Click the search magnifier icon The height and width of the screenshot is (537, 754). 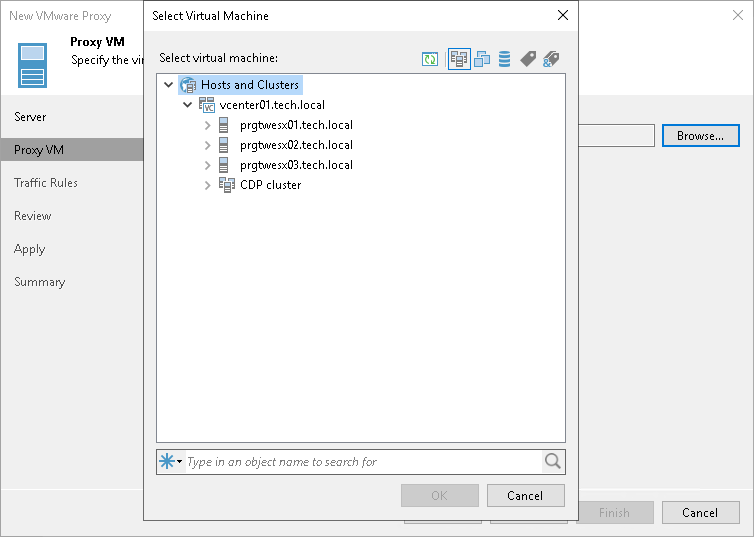553,462
